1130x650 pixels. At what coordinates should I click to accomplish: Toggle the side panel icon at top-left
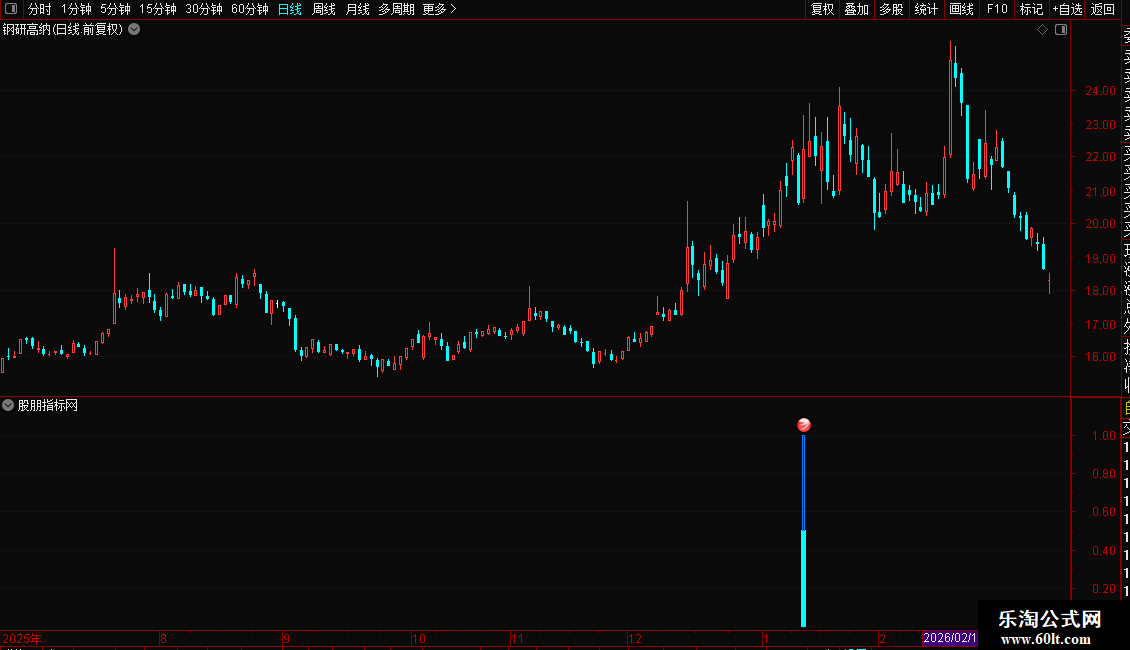[11, 9]
